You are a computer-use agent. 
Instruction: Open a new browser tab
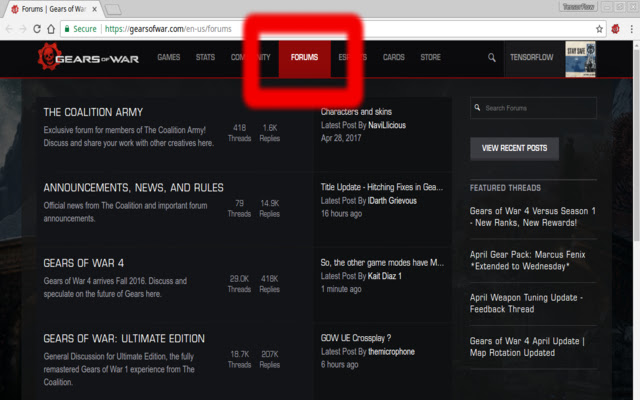click(x=113, y=9)
